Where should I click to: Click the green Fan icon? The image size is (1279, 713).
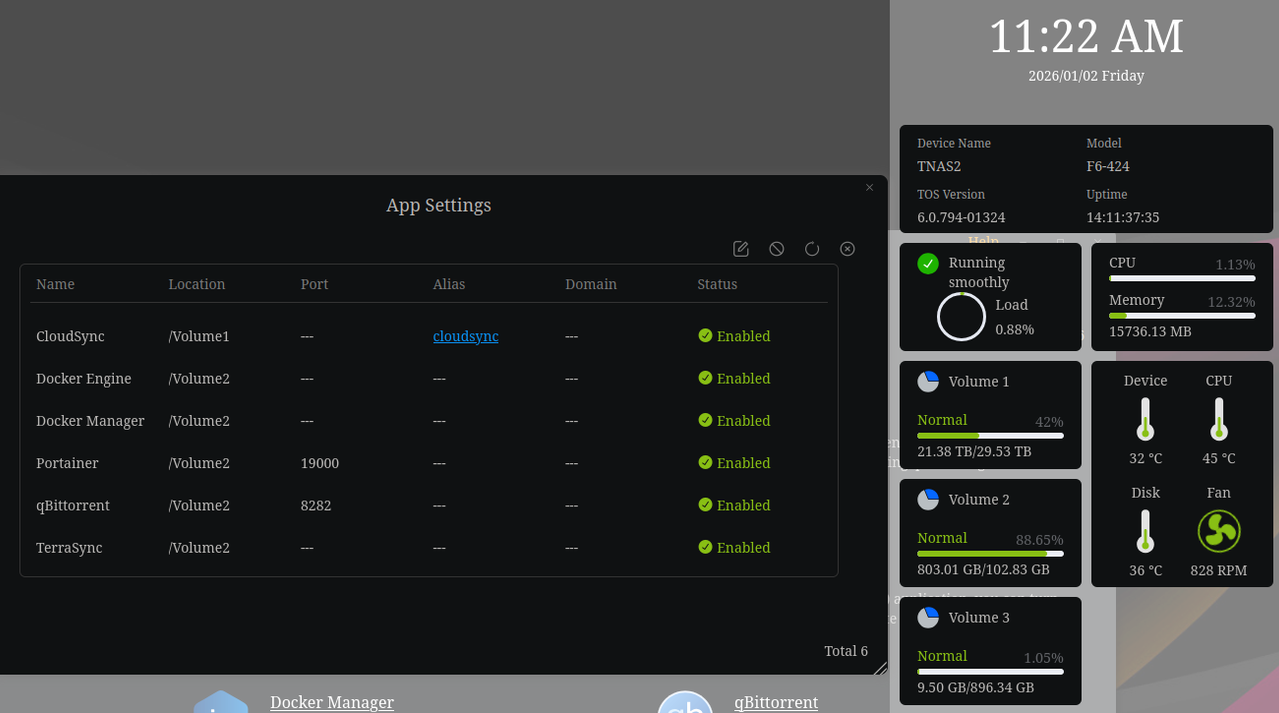pyautogui.click(x=1219, y=531)
